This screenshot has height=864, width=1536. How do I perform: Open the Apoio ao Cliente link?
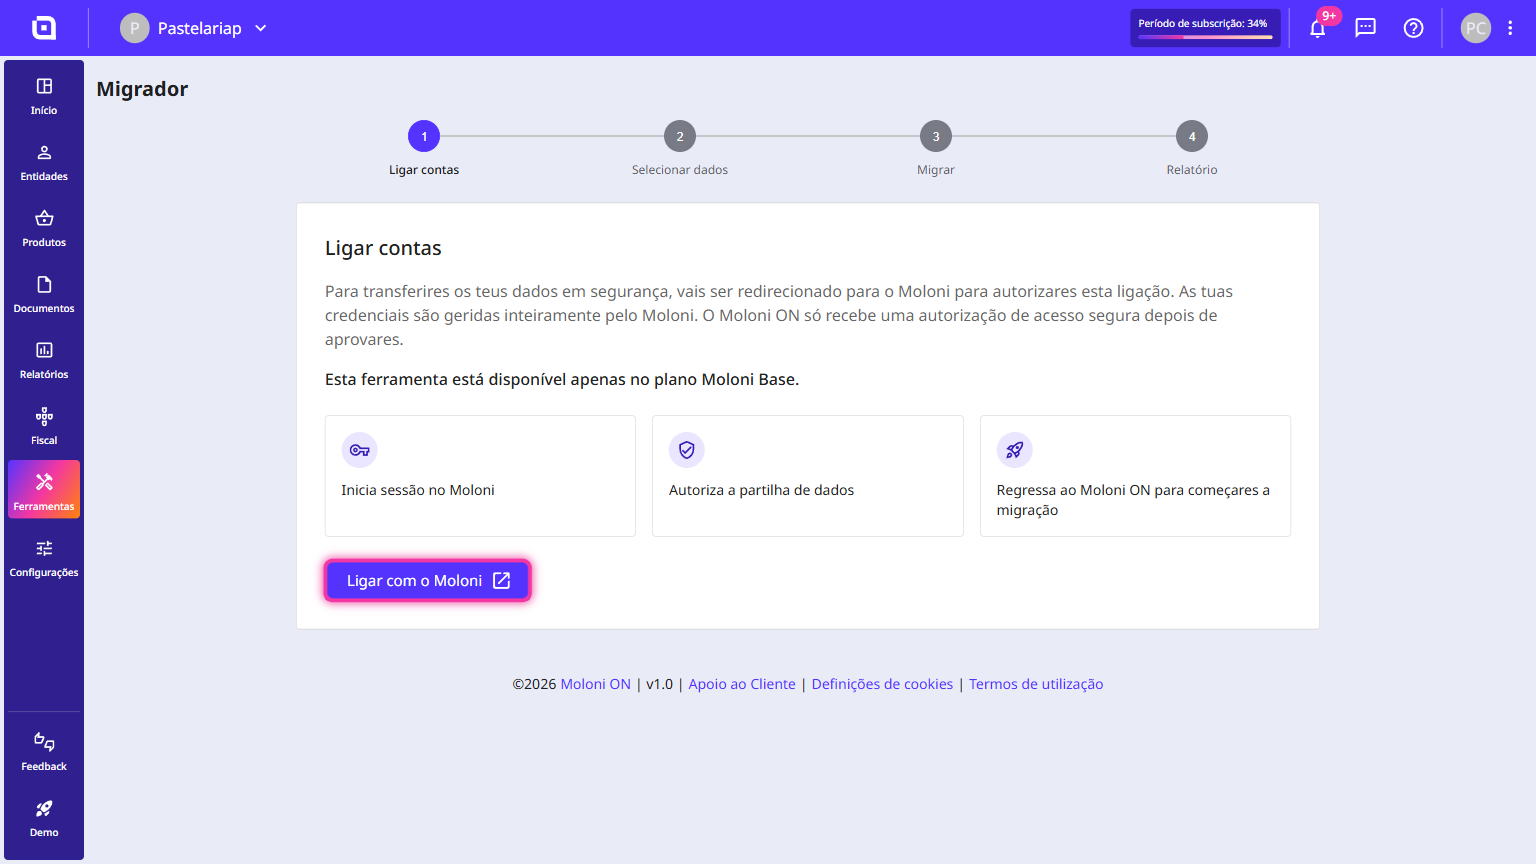(x=742, y=684)
